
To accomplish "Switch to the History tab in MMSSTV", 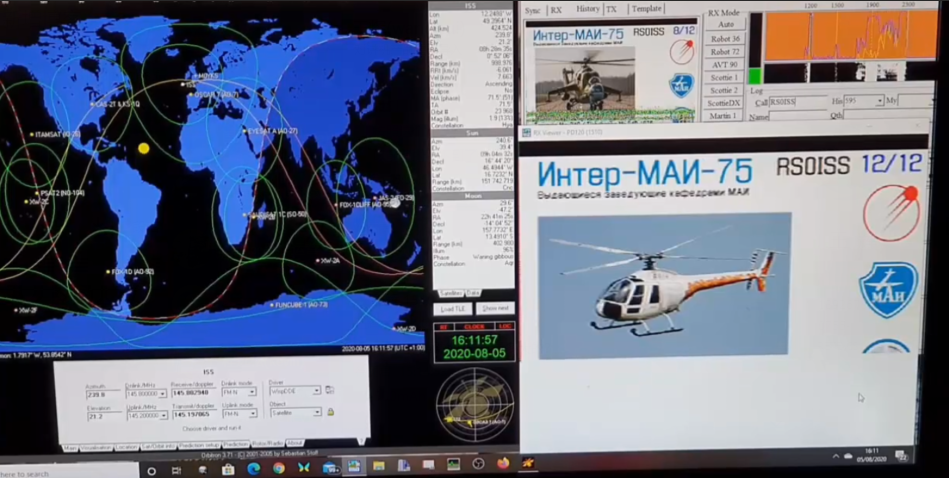I will click(587, 9).
